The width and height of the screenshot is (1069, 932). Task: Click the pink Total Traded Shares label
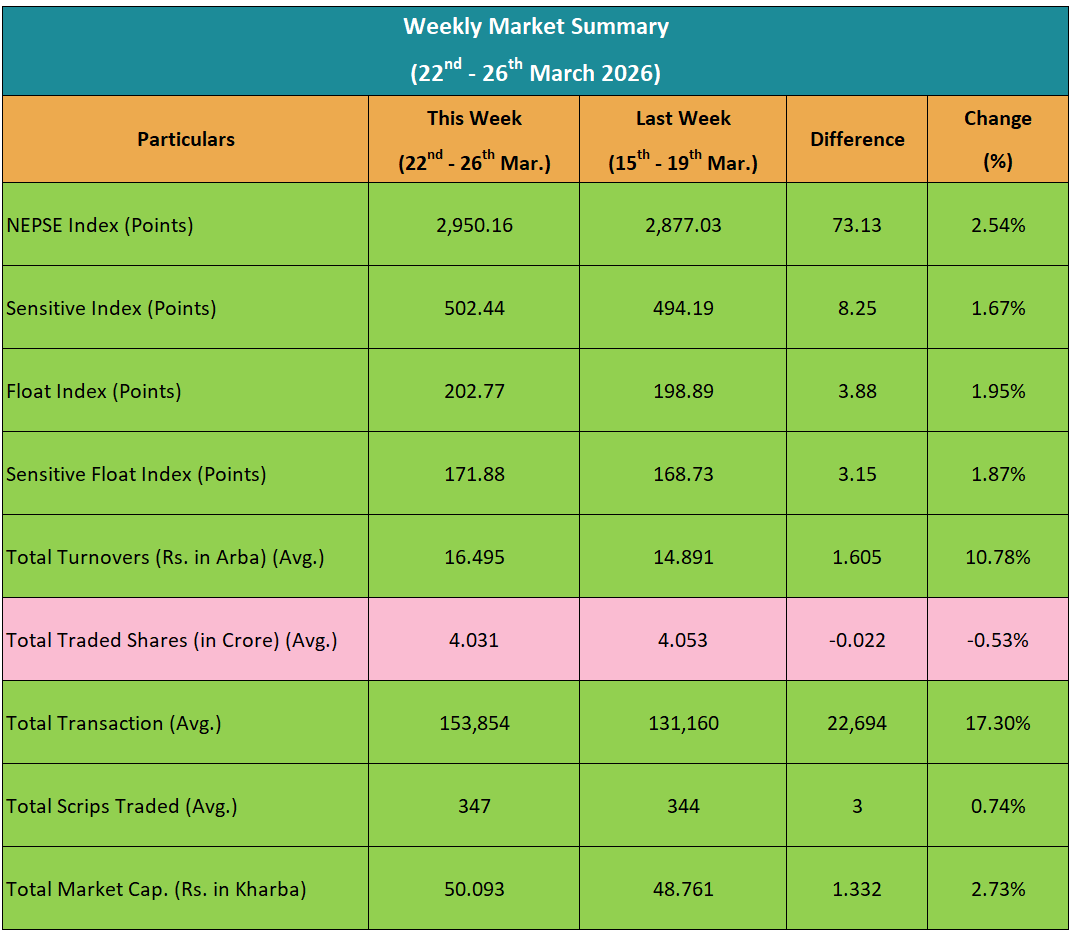tap(172, 640)
